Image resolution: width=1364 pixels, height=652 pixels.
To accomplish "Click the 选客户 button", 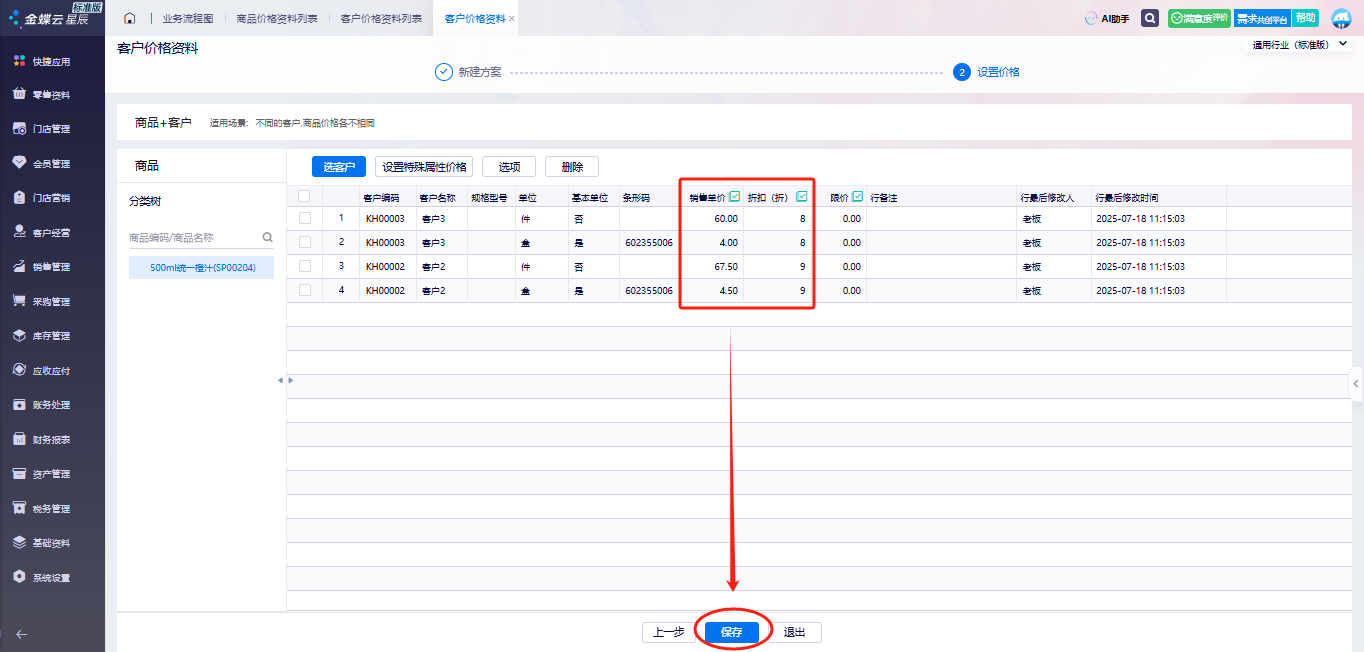I will coord(339,167).
